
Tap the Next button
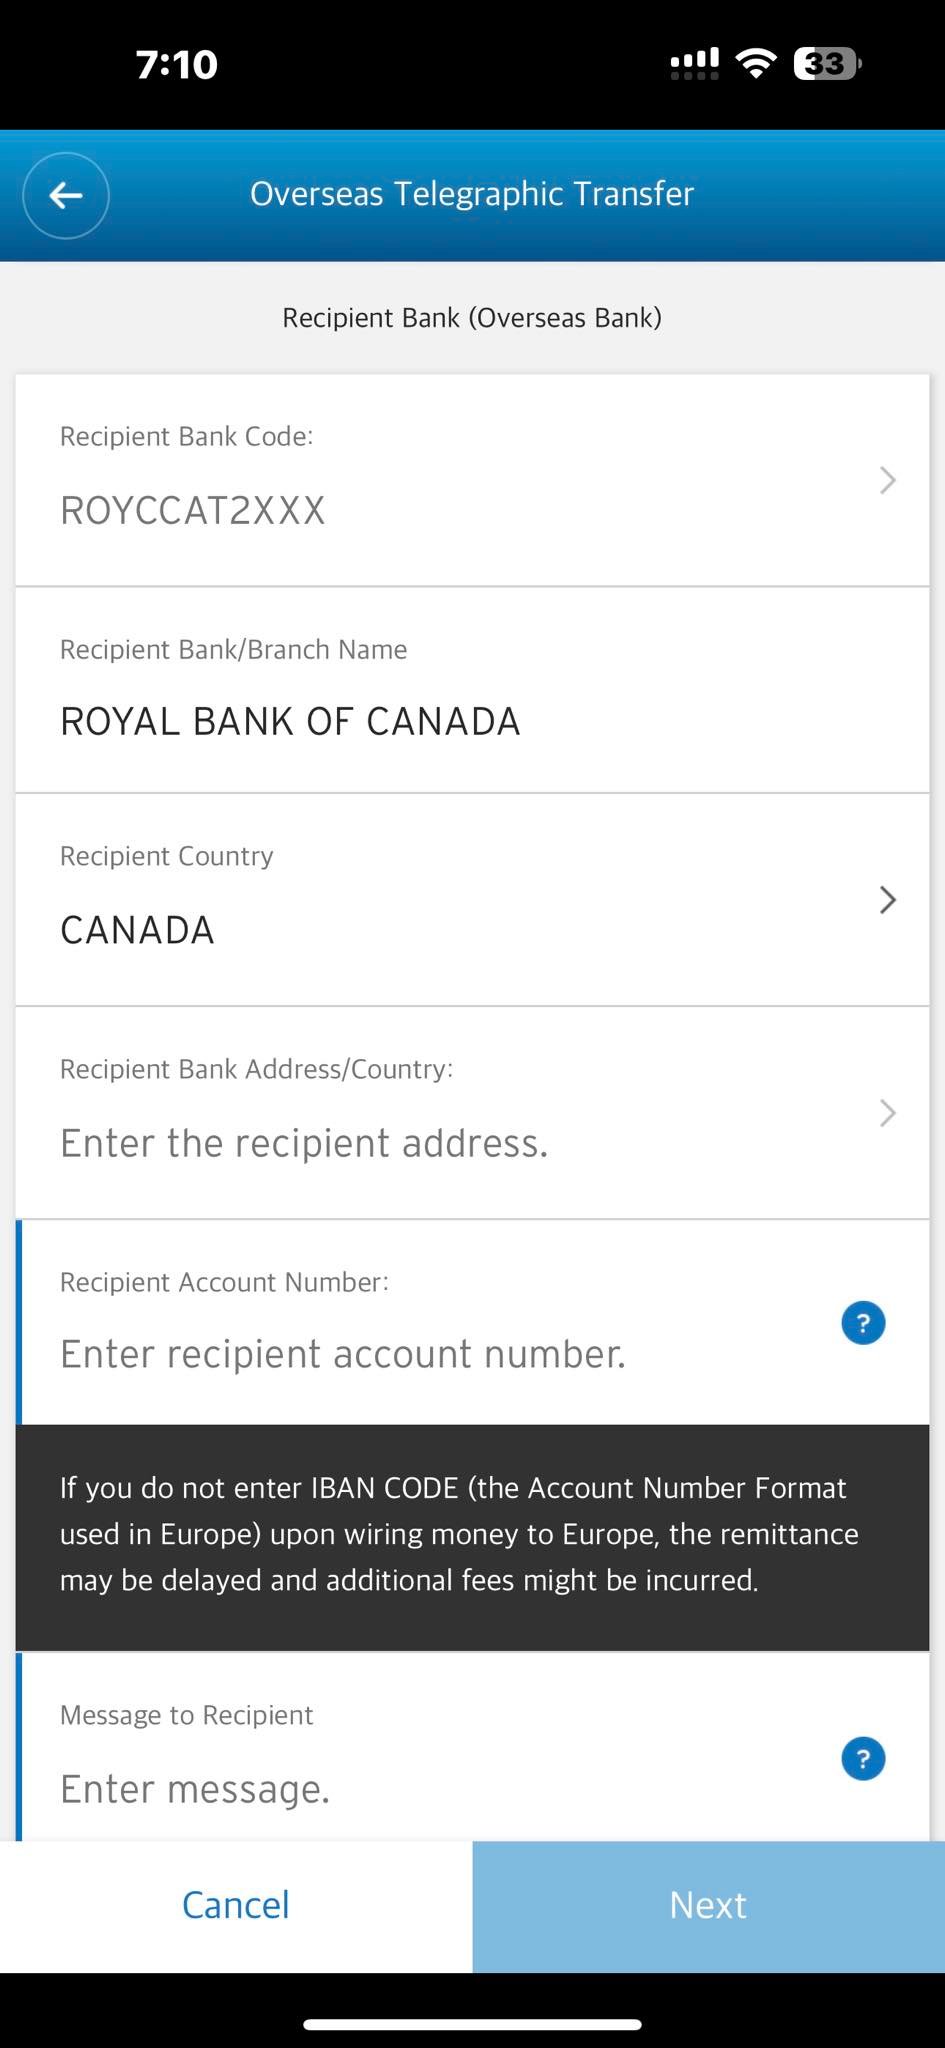tap(709, 1906)
